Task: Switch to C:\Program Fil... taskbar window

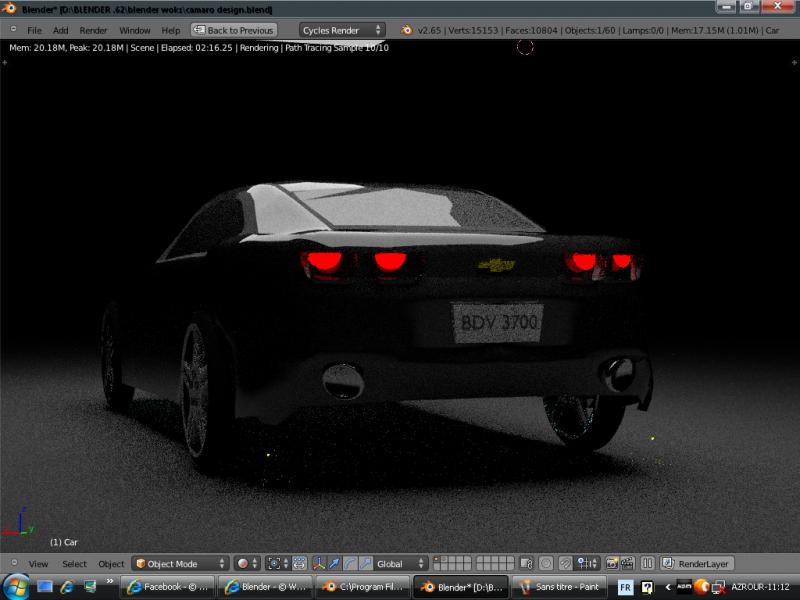Action: click(363, 587)
